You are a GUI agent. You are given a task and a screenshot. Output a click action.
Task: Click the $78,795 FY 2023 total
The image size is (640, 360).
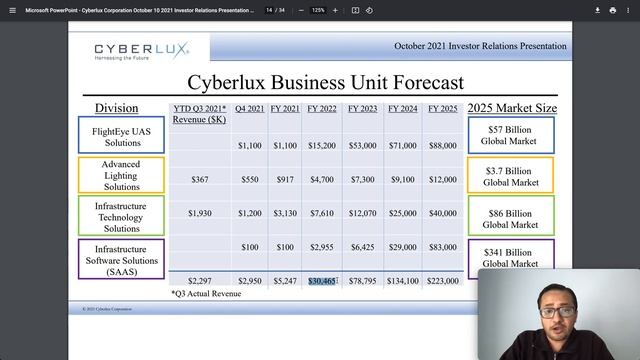[x=362, y=281]
